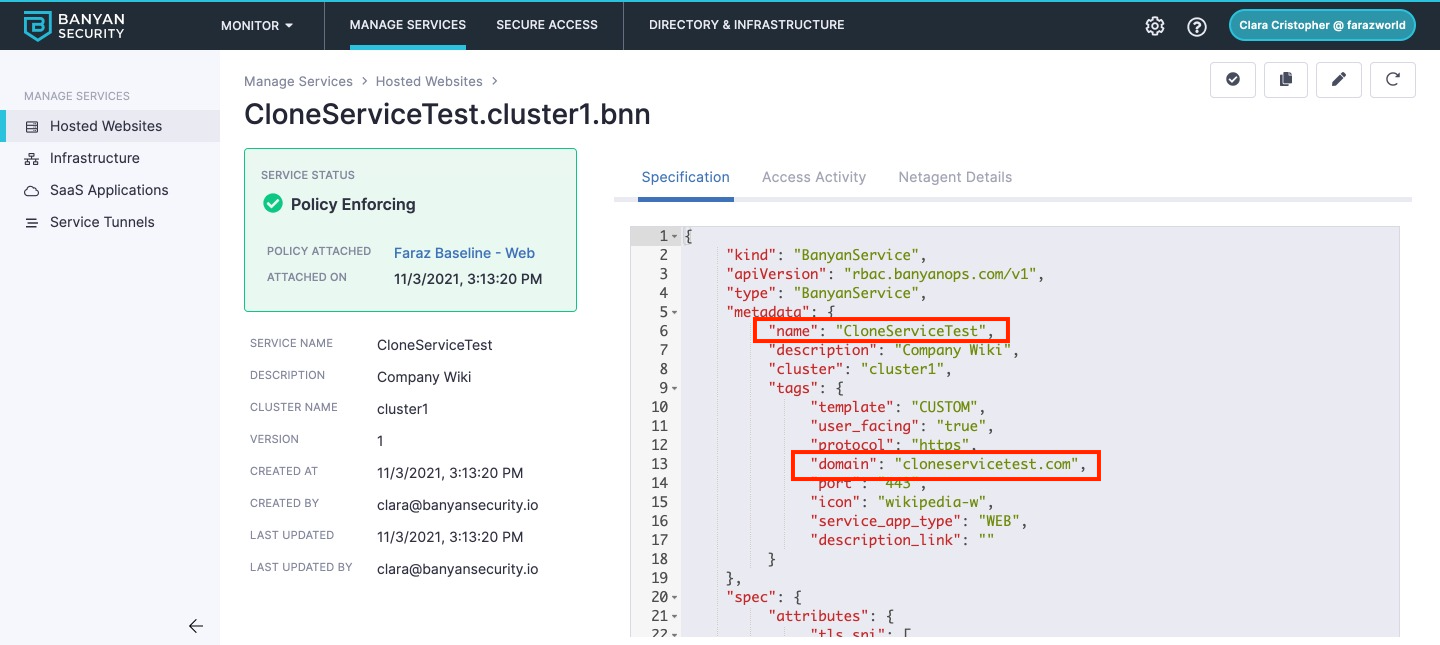This screenshot has height=645, width=1440.
Task: Clone the service using the copy icon
Action: tap(1286, 80)
